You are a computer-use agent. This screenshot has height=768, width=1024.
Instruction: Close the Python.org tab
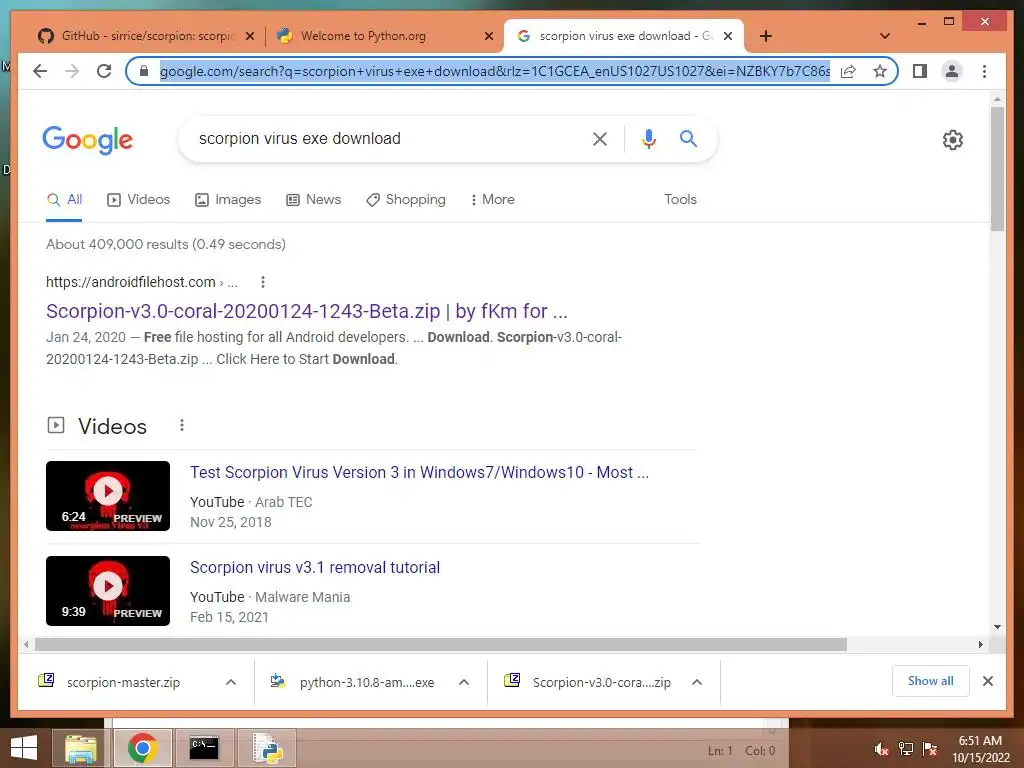[x=488, y=36]
